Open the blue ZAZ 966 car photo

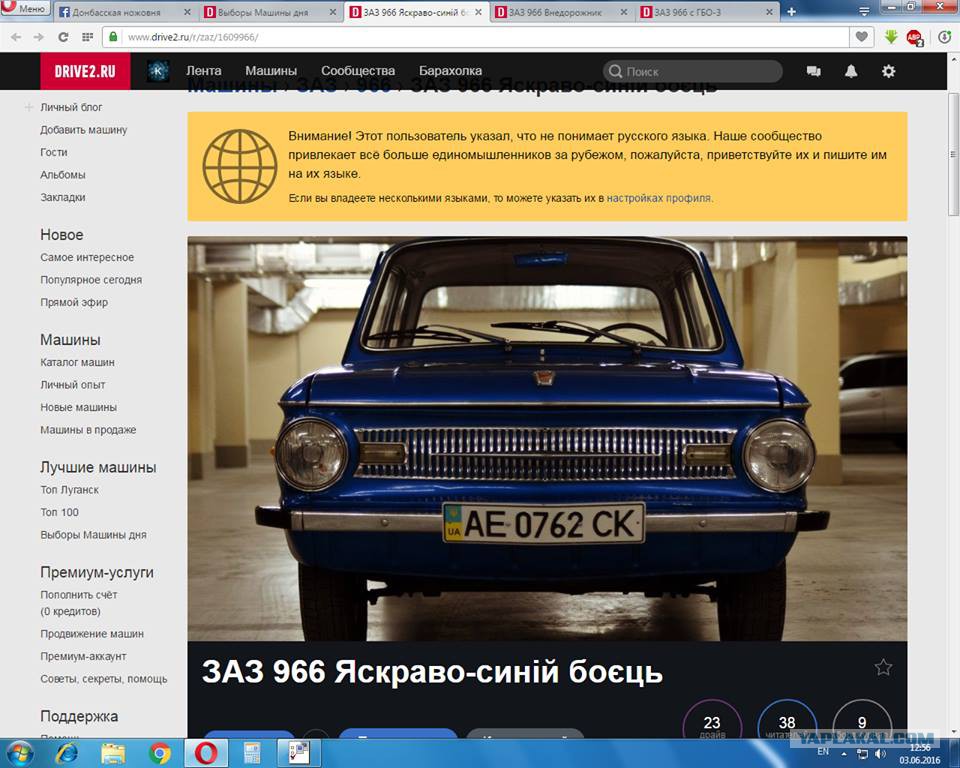pos(547,439)
